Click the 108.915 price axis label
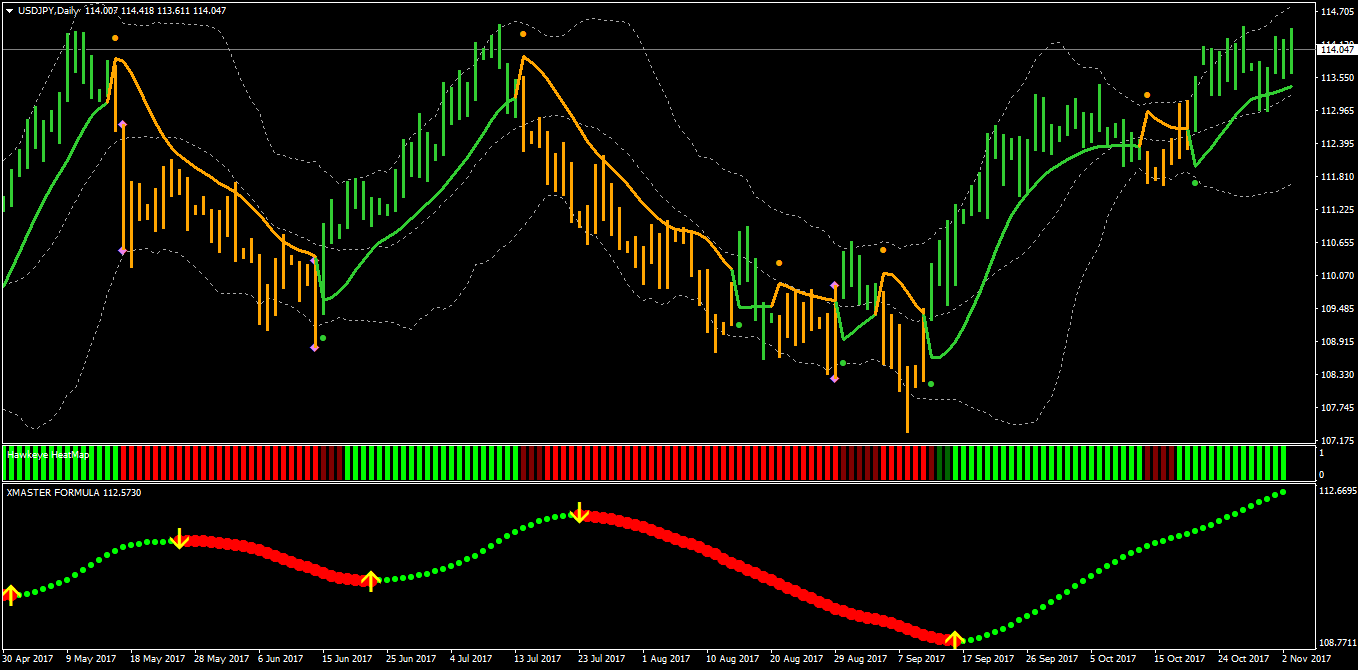1358x670 pixels. pos(1336,342)
